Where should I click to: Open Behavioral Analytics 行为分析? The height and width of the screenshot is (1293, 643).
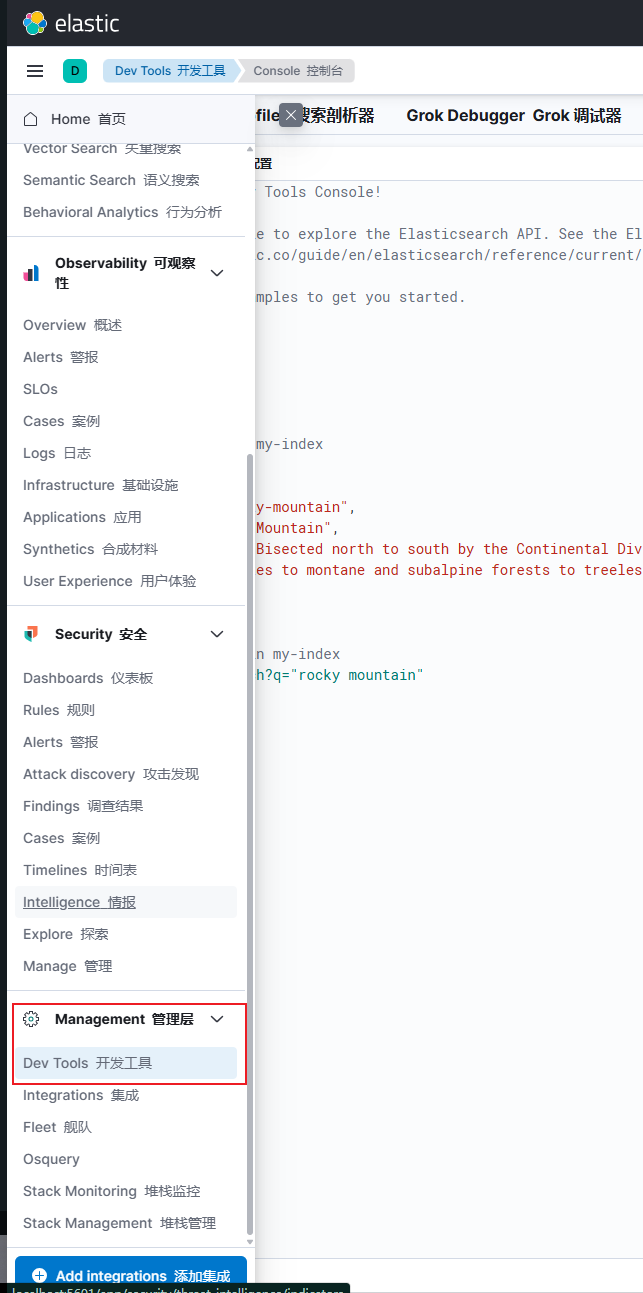(x=123, y=212)
